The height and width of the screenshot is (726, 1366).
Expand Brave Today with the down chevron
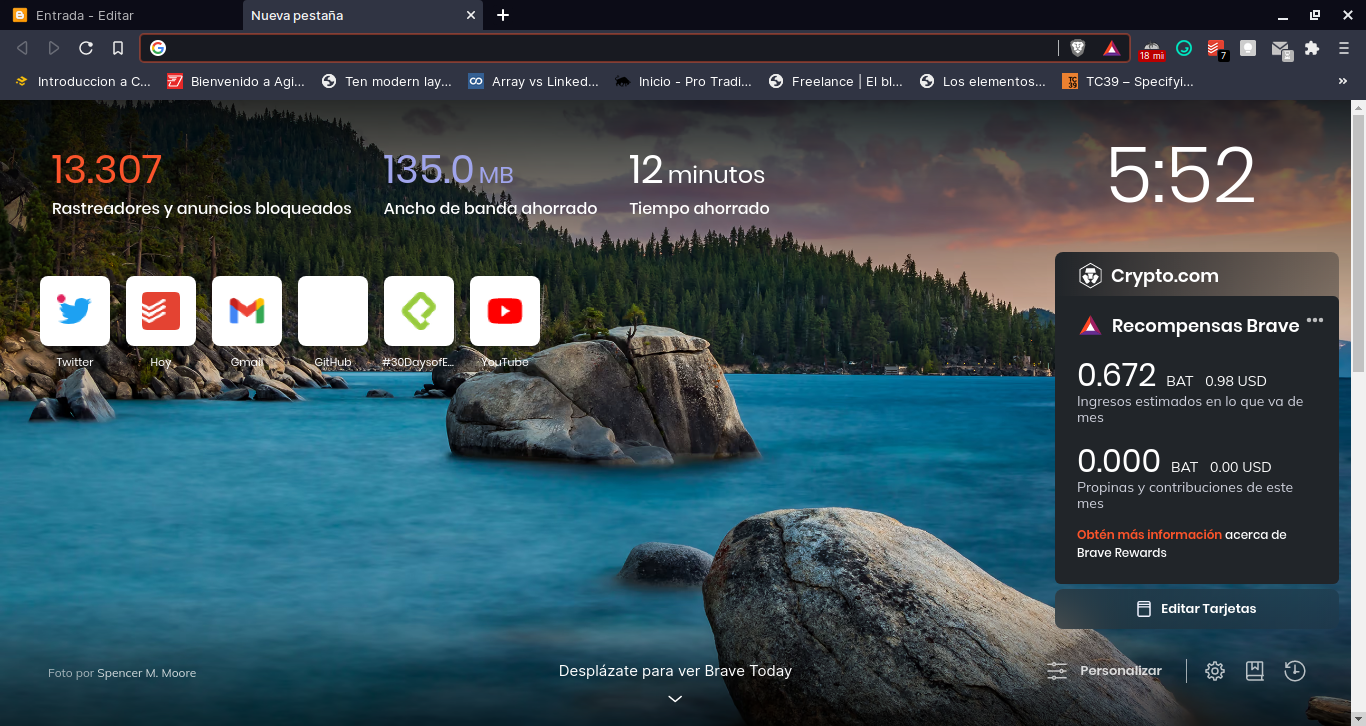point(675,698)
